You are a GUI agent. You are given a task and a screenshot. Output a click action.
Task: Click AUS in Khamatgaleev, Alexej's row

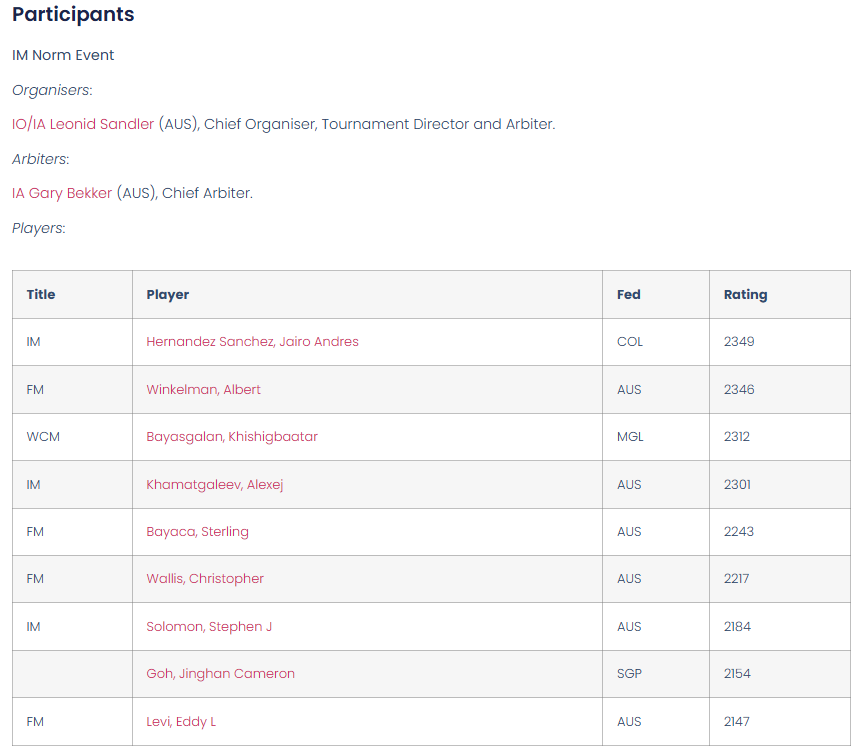629,484
